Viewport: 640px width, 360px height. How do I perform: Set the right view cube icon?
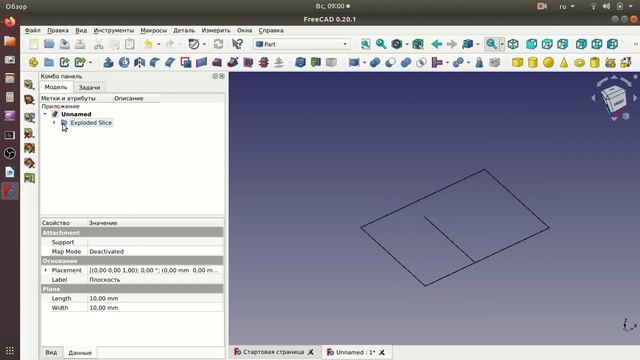click(x=562, y=44)
